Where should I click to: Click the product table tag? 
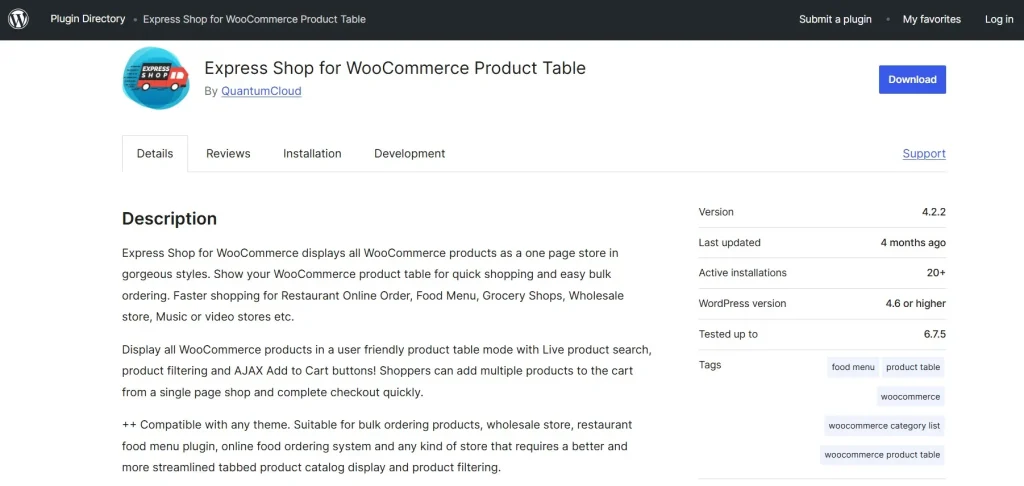pos(913,367)
